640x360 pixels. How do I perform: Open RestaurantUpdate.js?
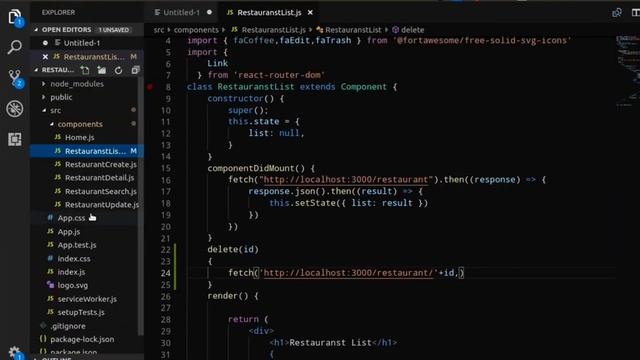tap(102, 205)
